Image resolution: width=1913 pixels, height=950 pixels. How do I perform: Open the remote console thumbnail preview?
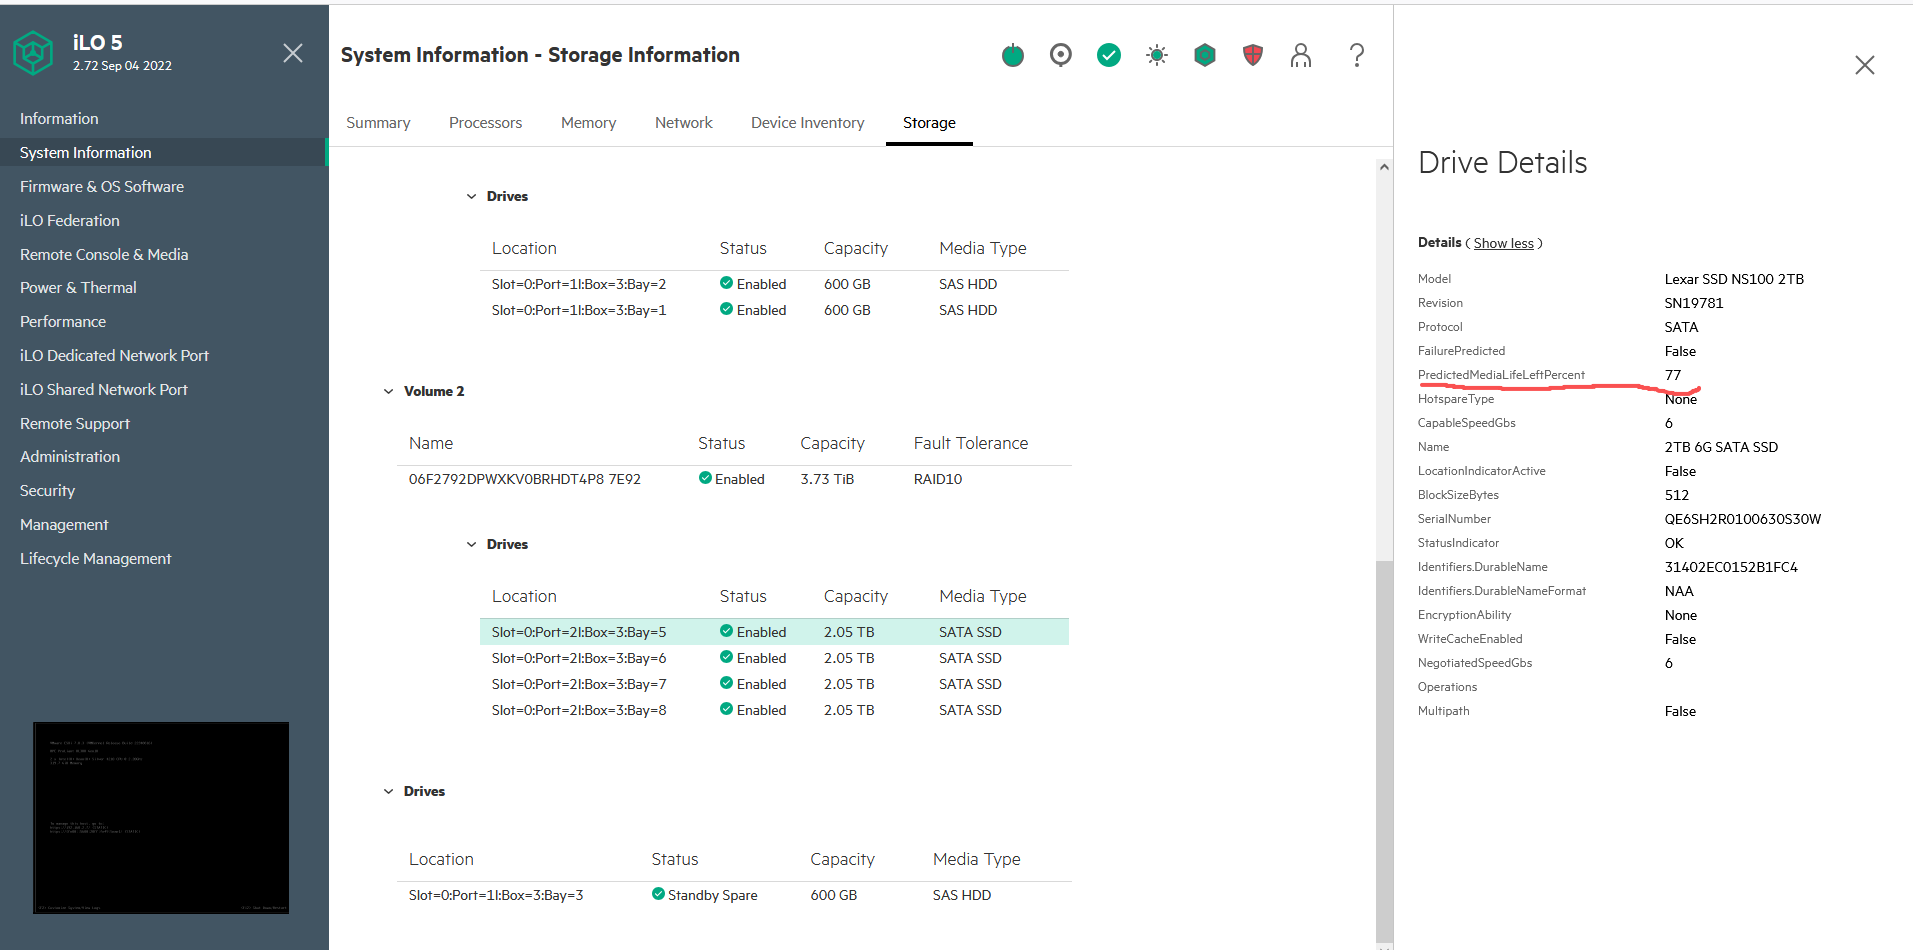[161, 817]
